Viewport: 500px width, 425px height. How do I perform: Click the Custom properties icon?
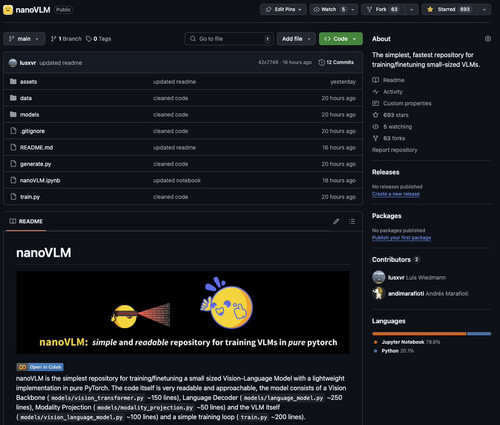pyautogui.click(x=375, y=103)
